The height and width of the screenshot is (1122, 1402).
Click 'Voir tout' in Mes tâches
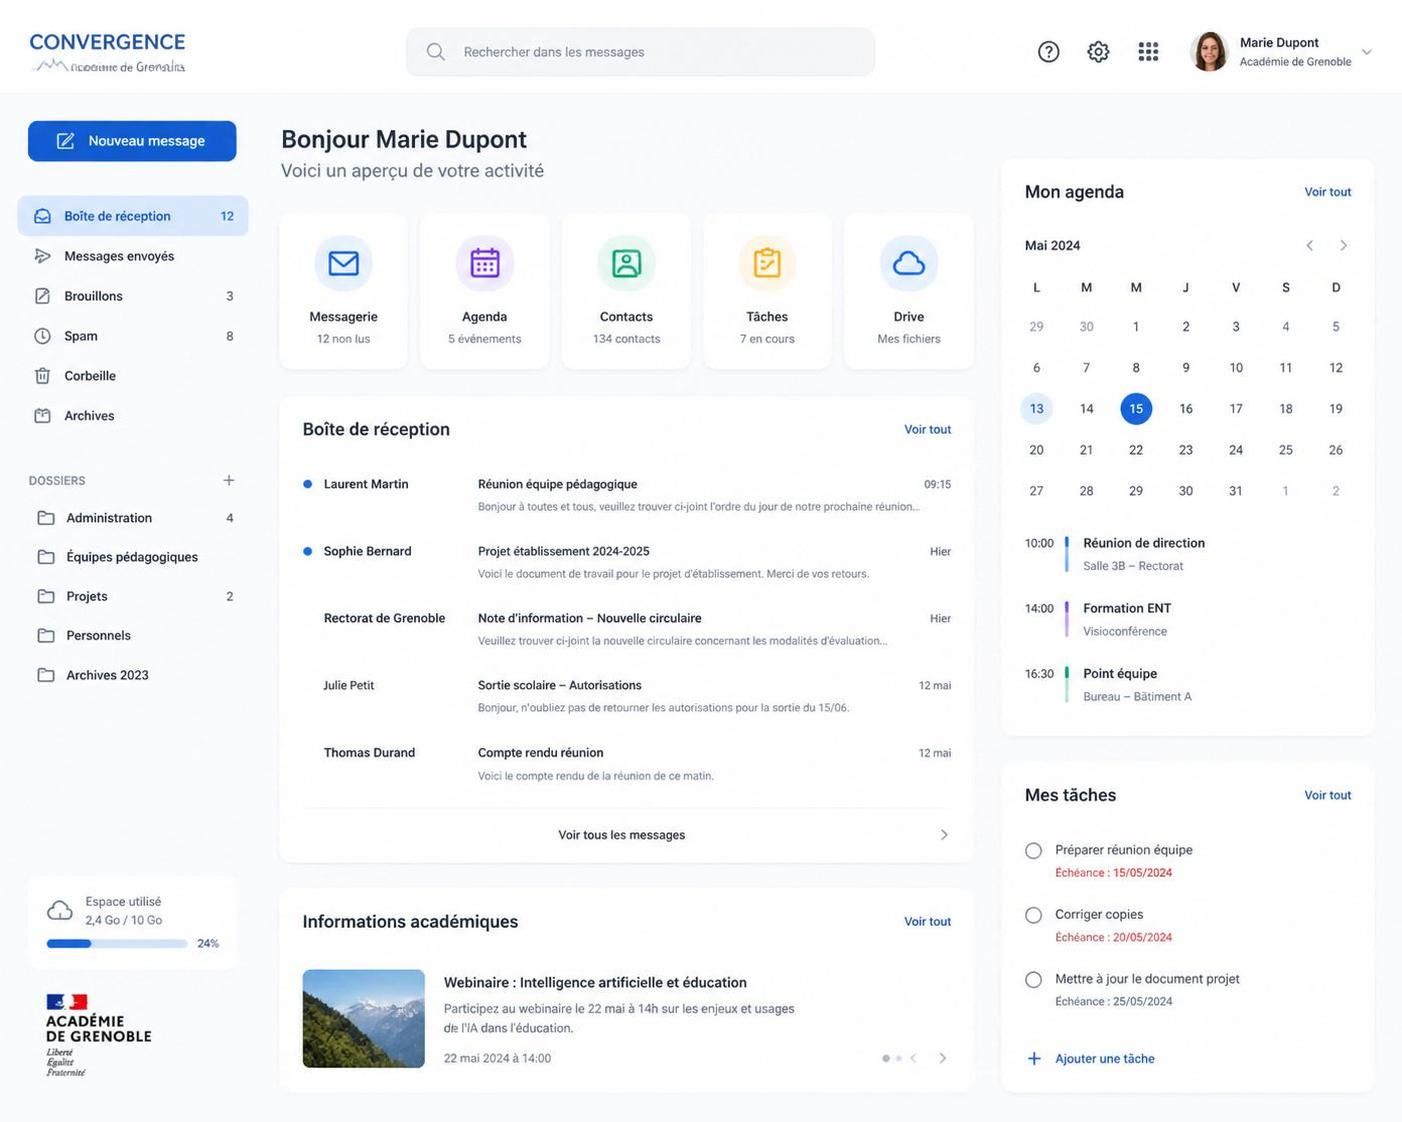tap(1327, 795)
